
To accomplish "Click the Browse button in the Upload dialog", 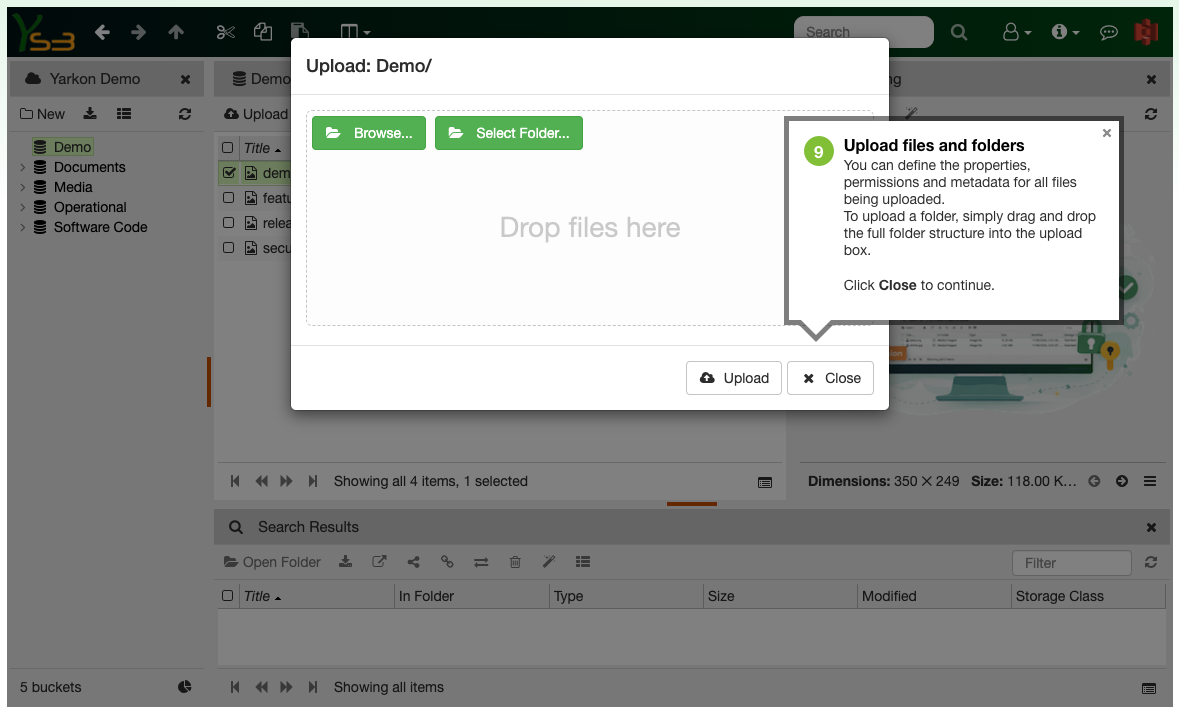I will coord(368,132).
